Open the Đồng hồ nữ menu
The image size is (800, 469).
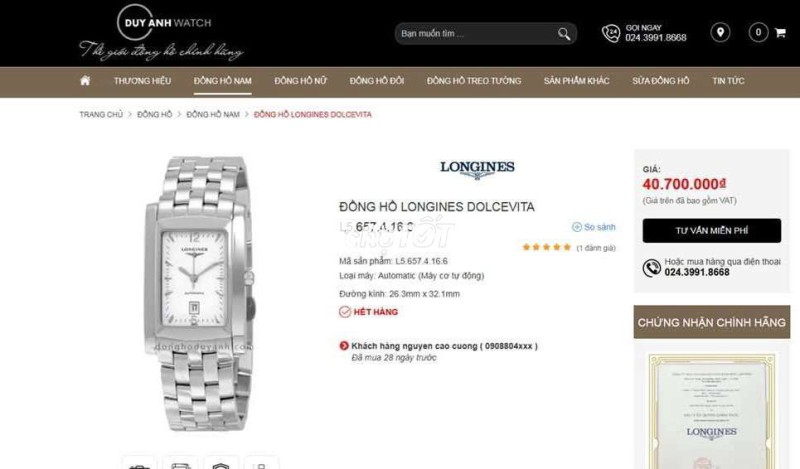point(301,81)
